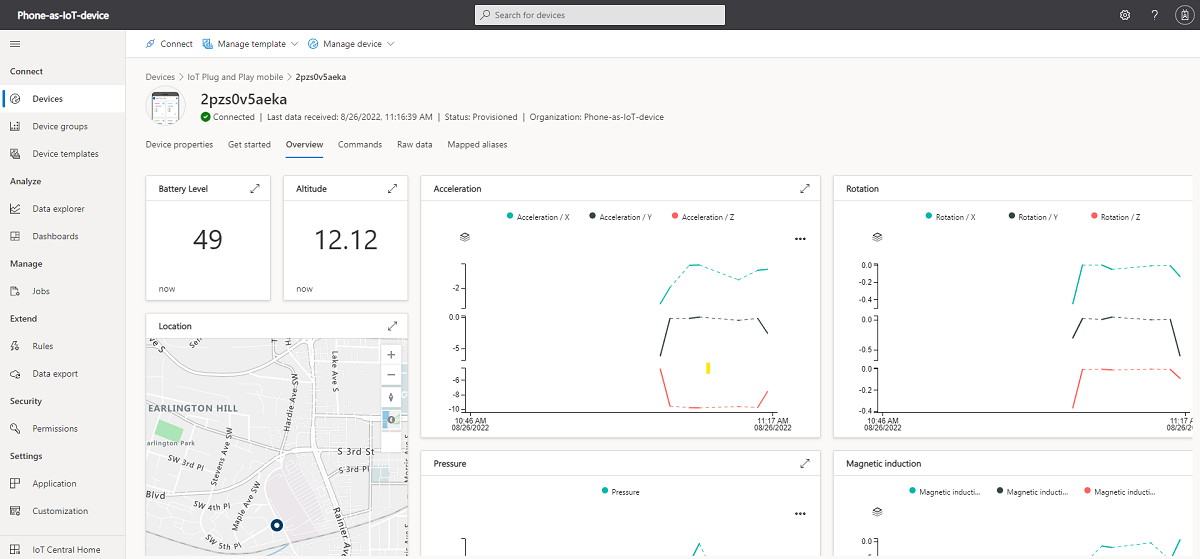The height and width of the screenshot is (559, 1200).
Task: Open the settings gear in top bar
Action: coord(1125,15)
